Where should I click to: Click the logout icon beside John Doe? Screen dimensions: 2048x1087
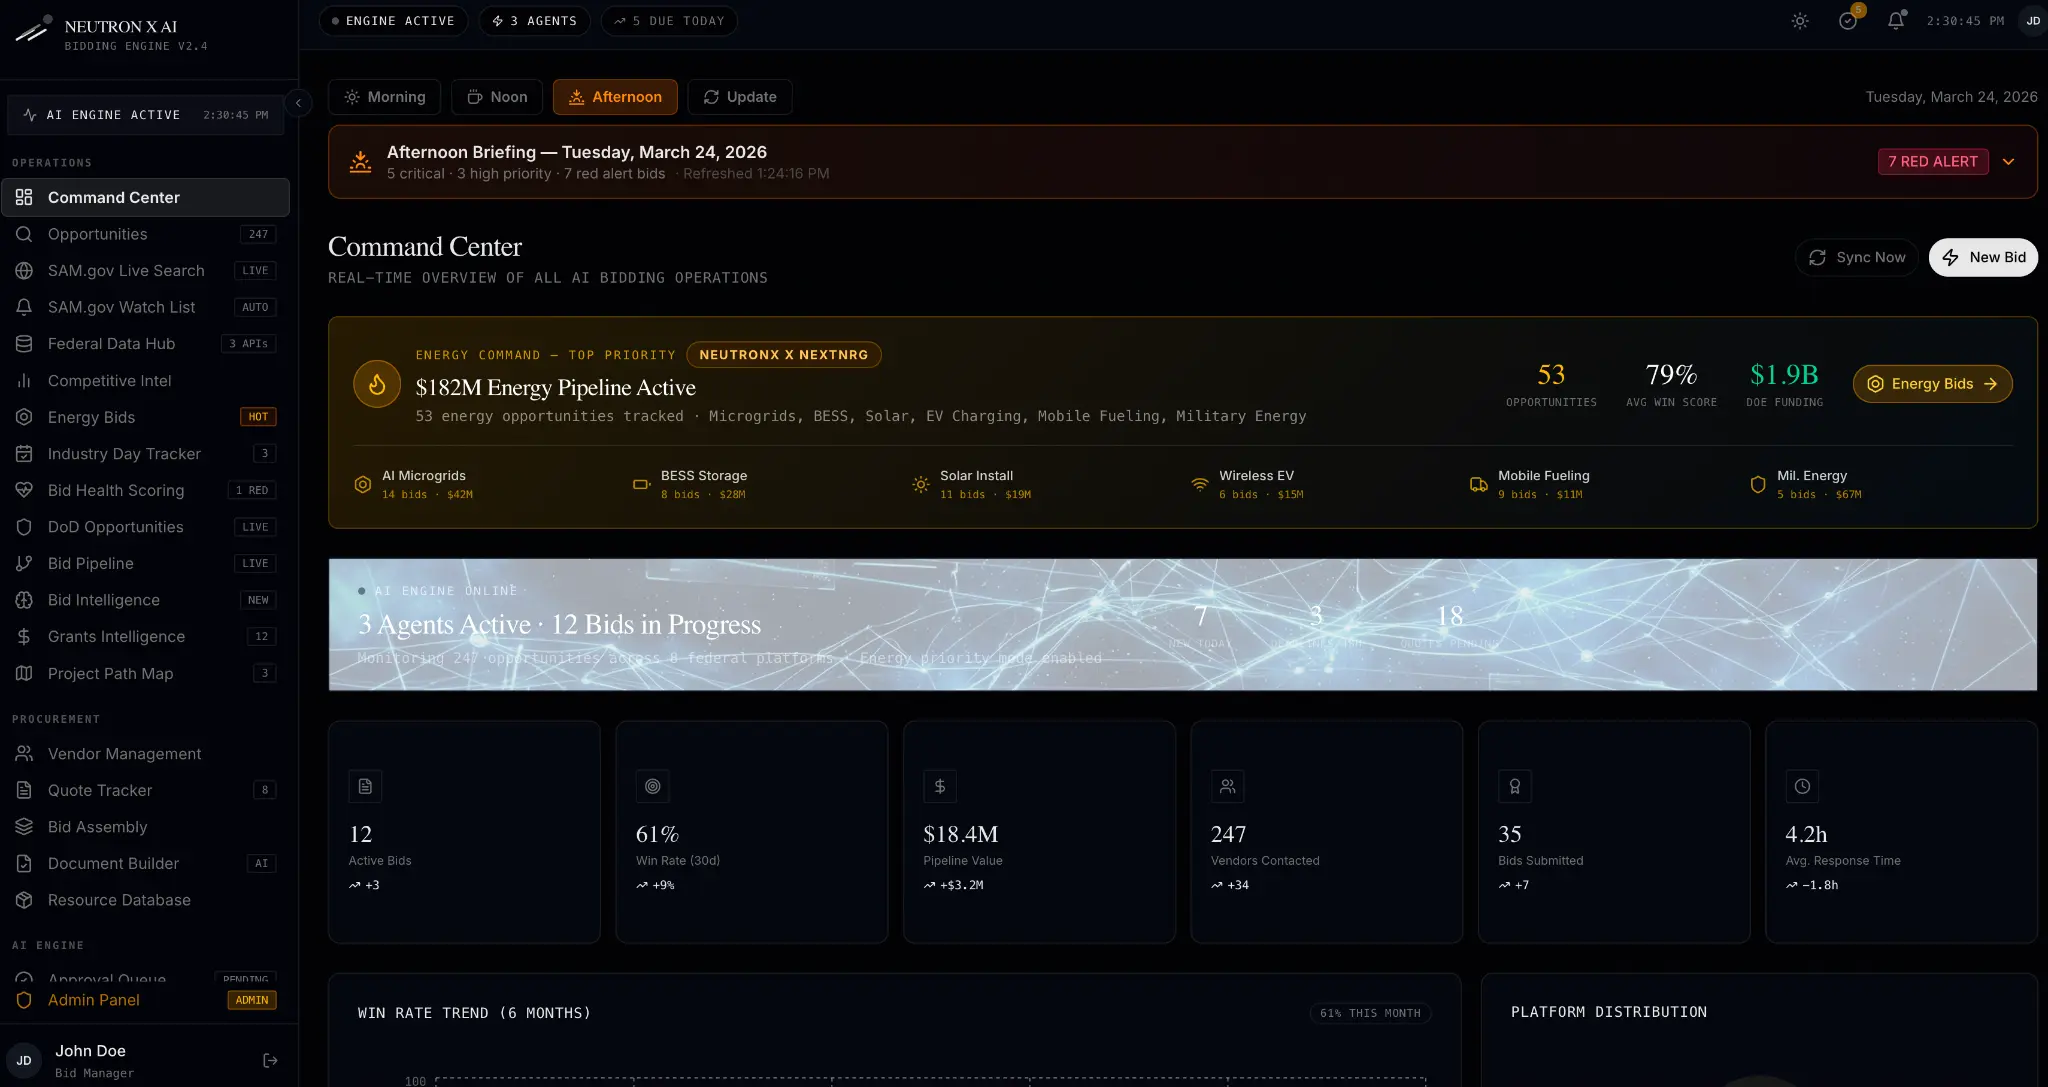[270, 1060]
